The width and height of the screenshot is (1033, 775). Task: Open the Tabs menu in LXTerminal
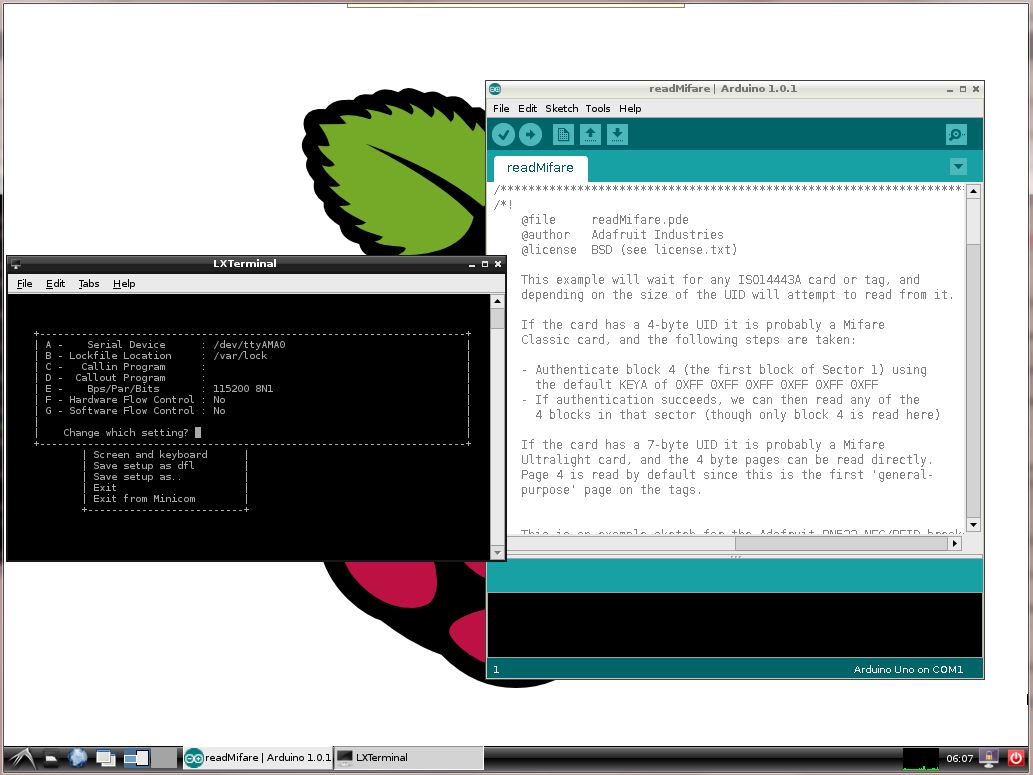[x=89, y=284]
